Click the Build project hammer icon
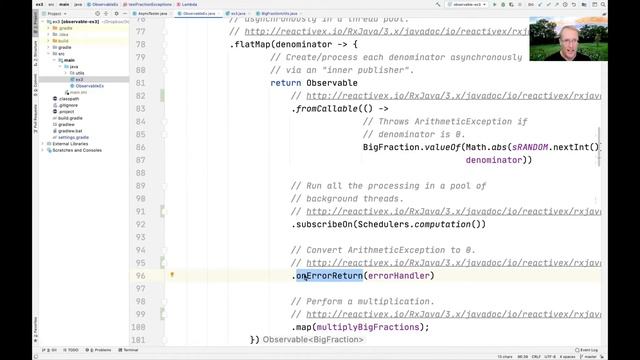This screenshot has height=360, width=640. click(438, 4)
